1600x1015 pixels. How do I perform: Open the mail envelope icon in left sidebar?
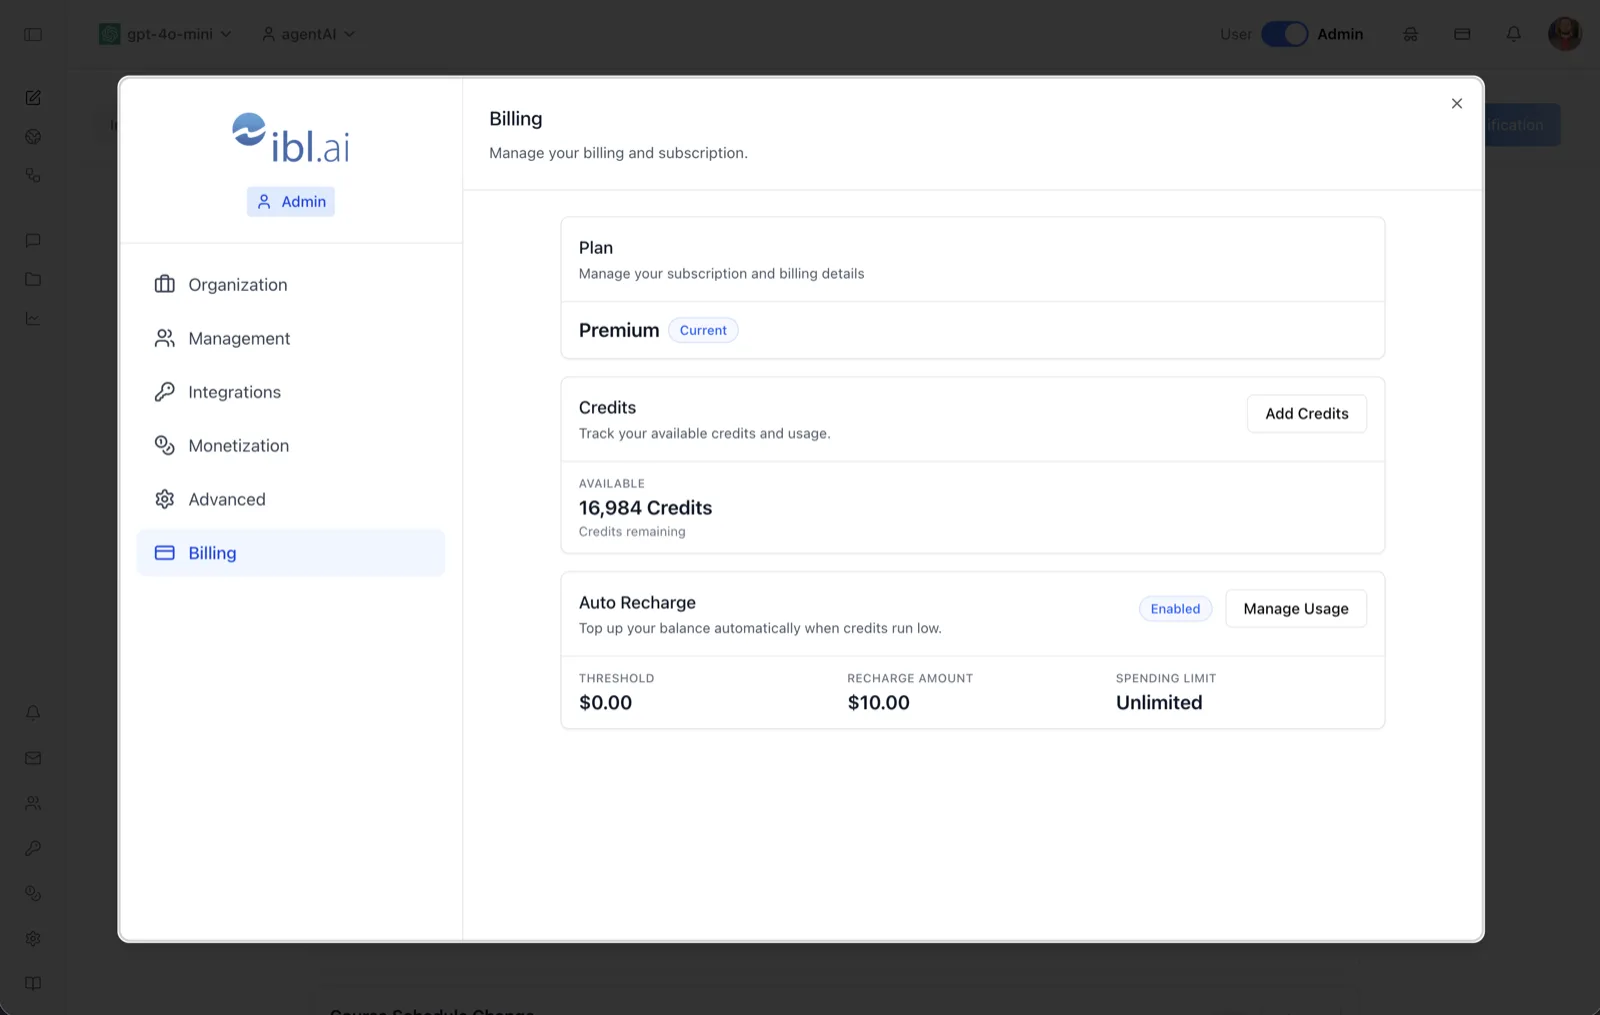tap(33, 758)
